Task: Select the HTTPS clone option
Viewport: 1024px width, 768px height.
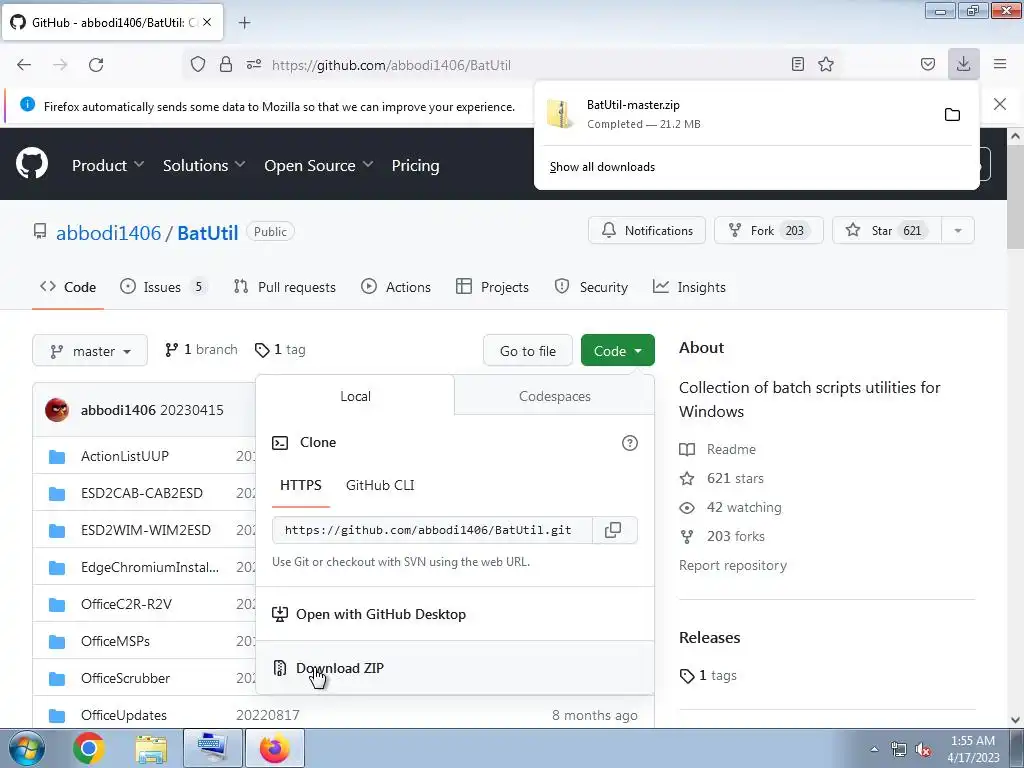Action: pyautogui.click(x=300, y=485)
